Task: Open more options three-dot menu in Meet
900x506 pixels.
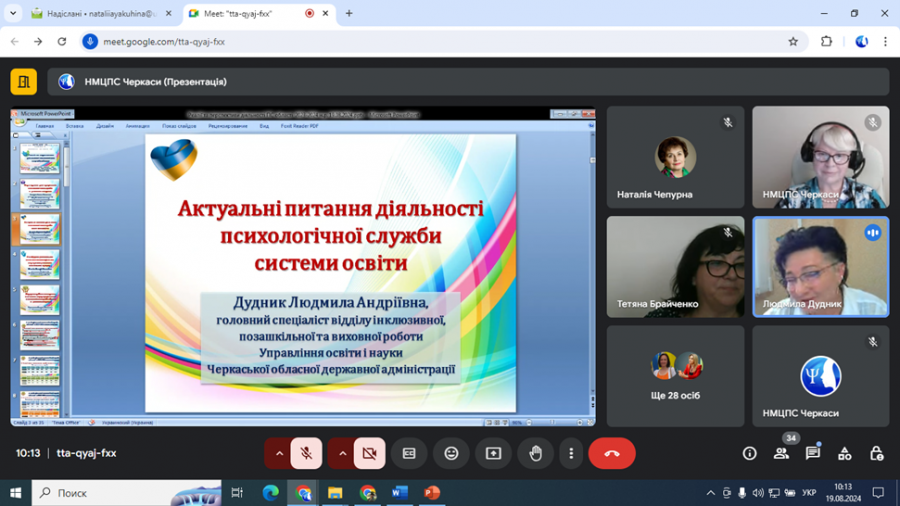Action: pos(571,453)
